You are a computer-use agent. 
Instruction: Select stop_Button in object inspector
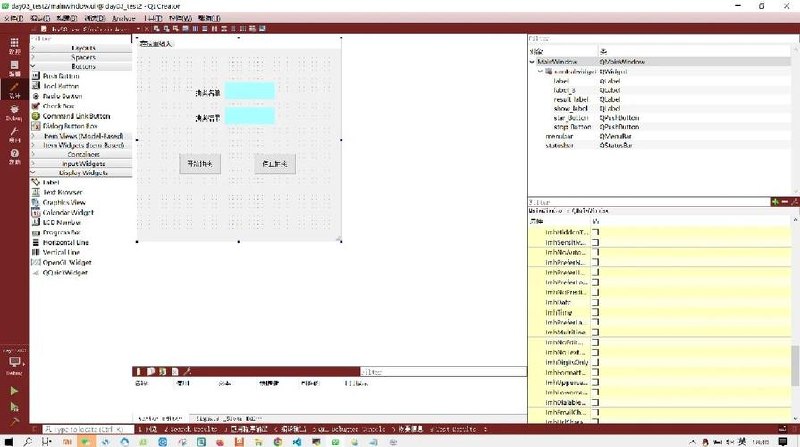(572, 127)
